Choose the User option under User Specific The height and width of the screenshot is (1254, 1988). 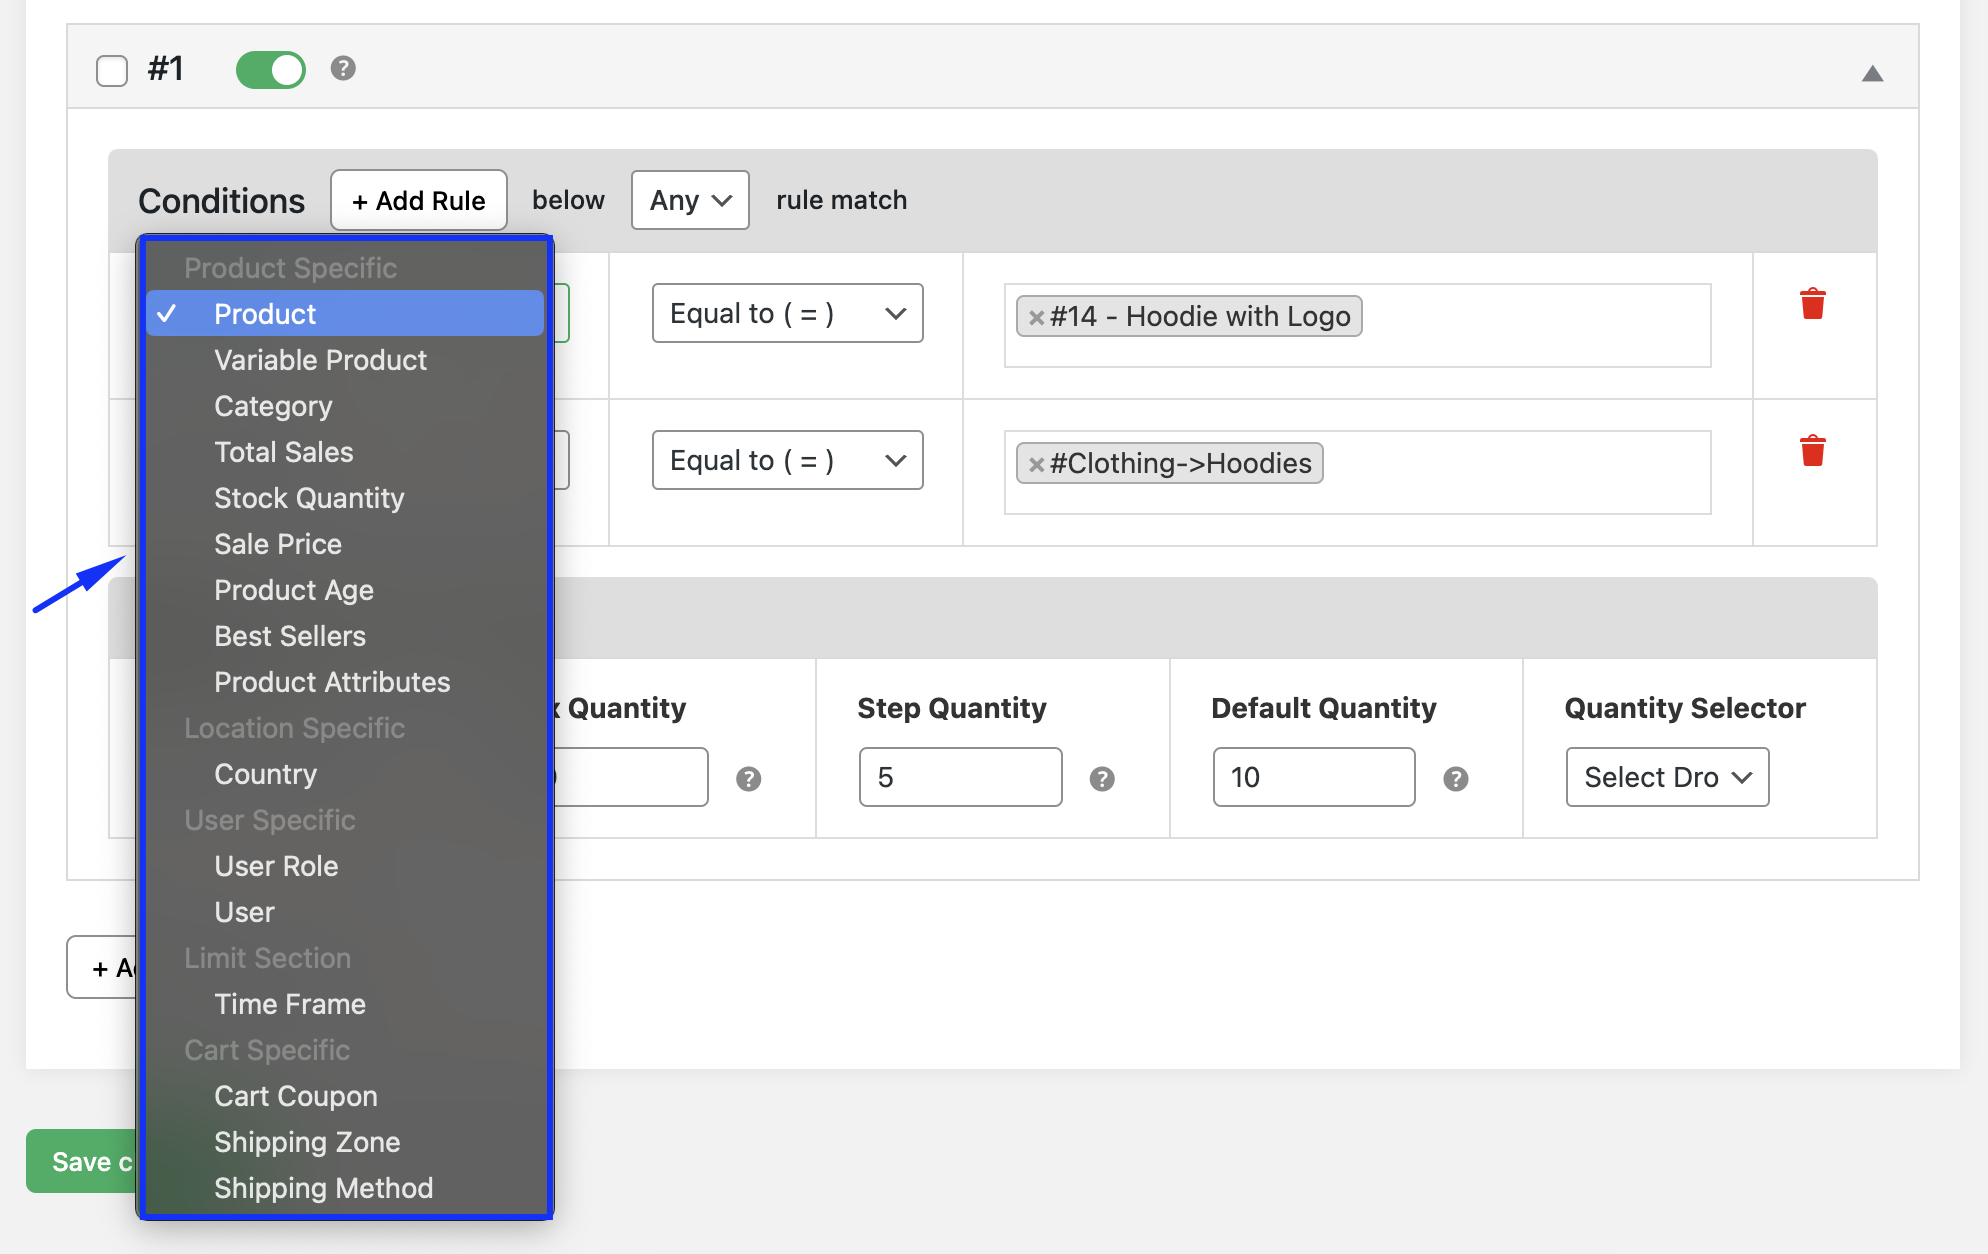(x=345, y=912)
